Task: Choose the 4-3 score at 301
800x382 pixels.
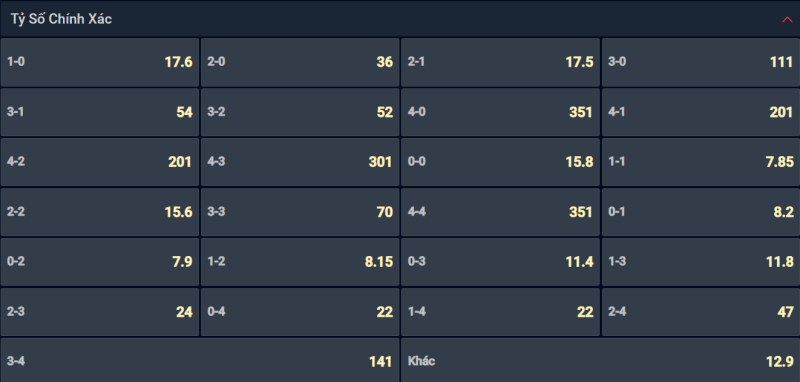Action: 300,162
